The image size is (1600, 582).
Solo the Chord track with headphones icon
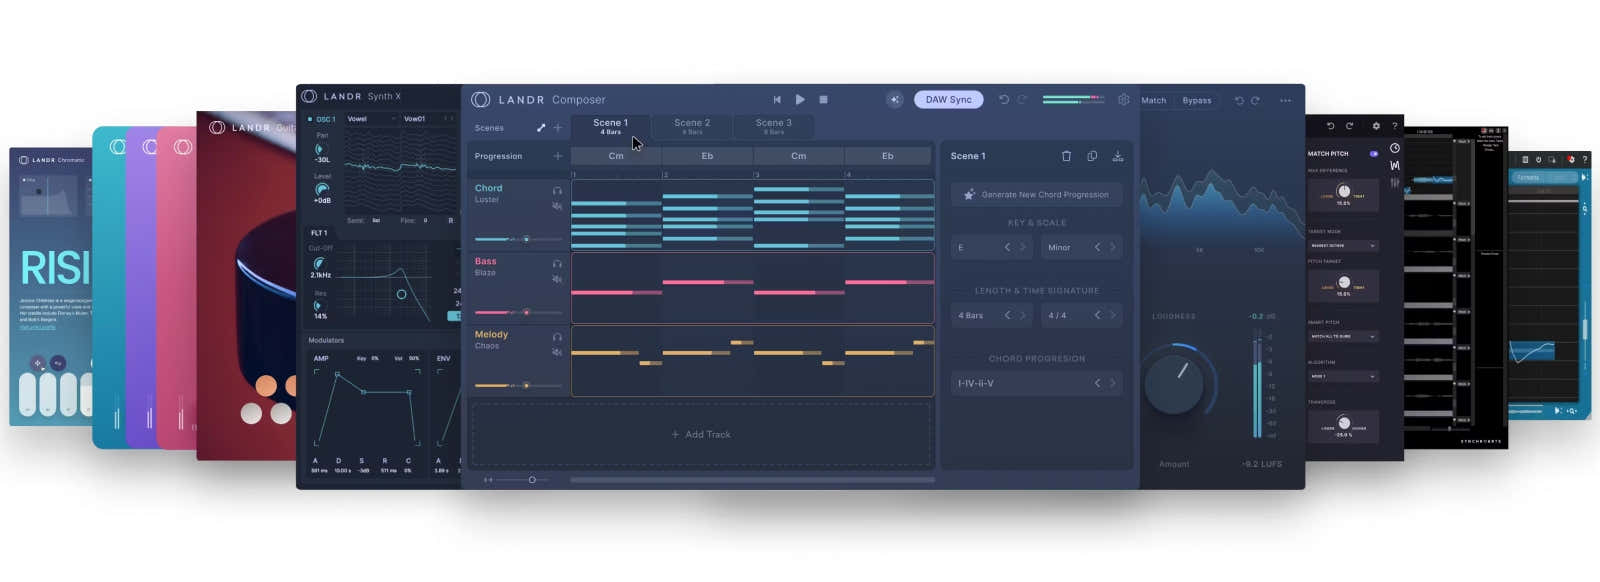click(x=557, y=191)
